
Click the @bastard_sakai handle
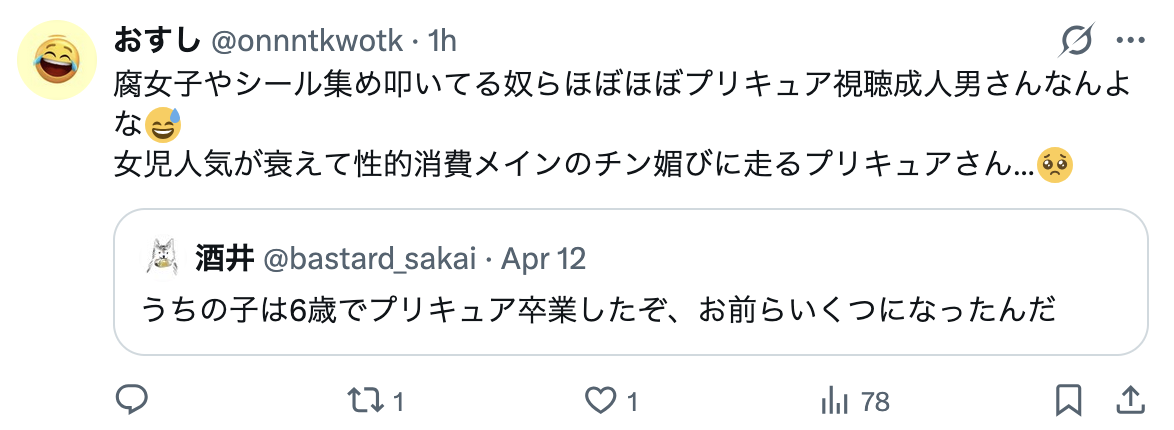pyautogui.click(x=367, y=259)
